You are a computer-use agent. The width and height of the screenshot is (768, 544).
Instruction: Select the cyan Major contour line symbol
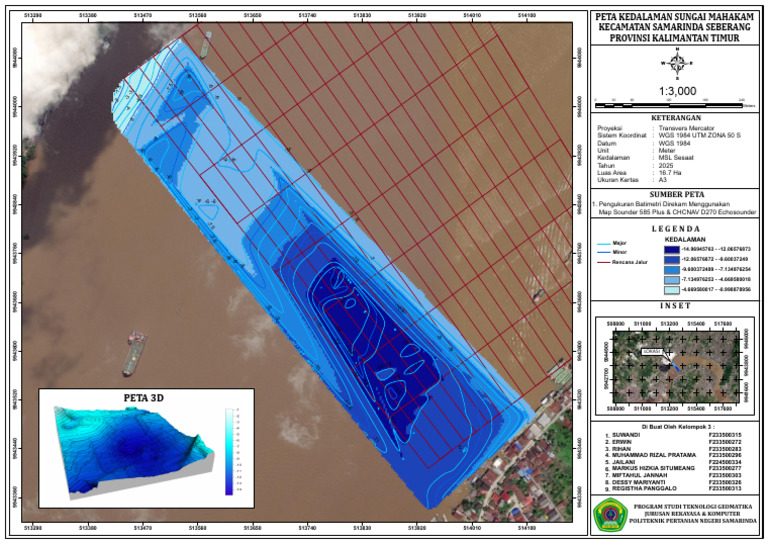pyautogui.click(x=603, y=243)
